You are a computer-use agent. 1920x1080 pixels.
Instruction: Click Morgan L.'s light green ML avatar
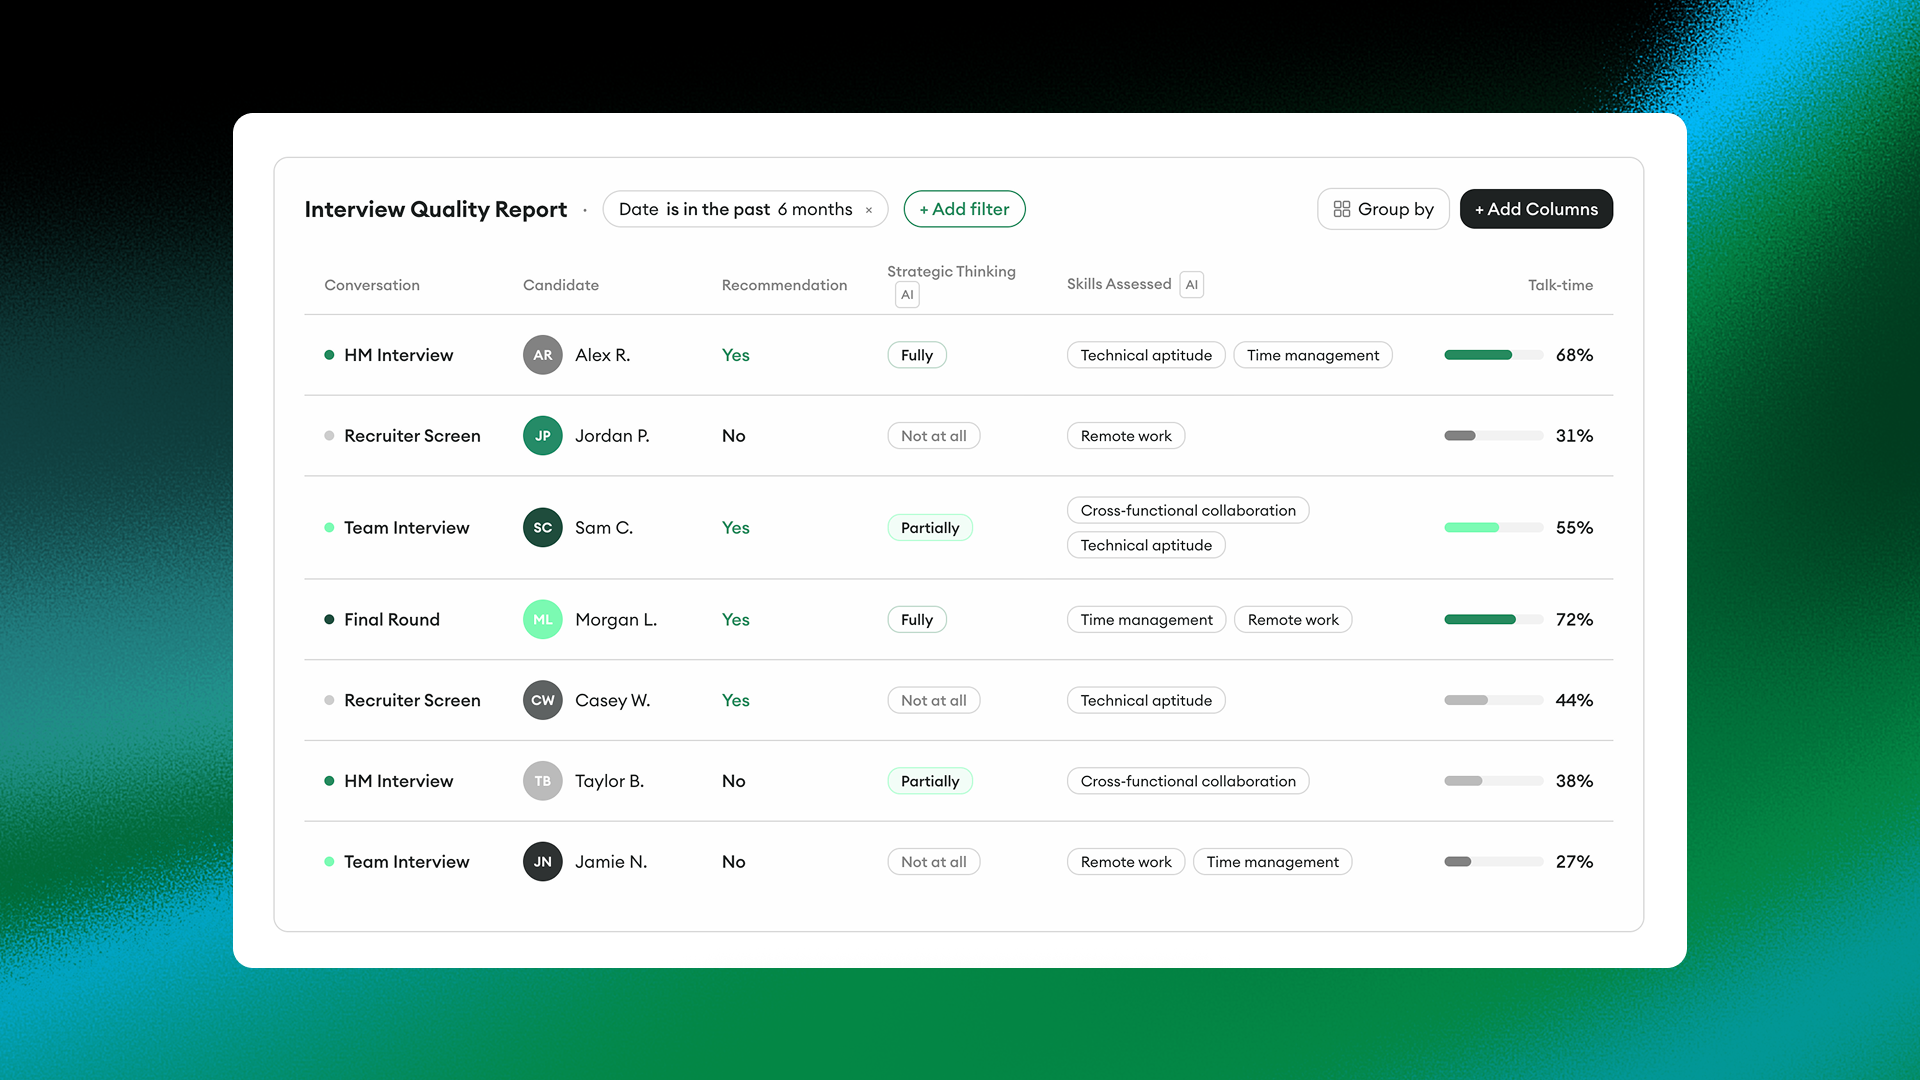point(542,620)
